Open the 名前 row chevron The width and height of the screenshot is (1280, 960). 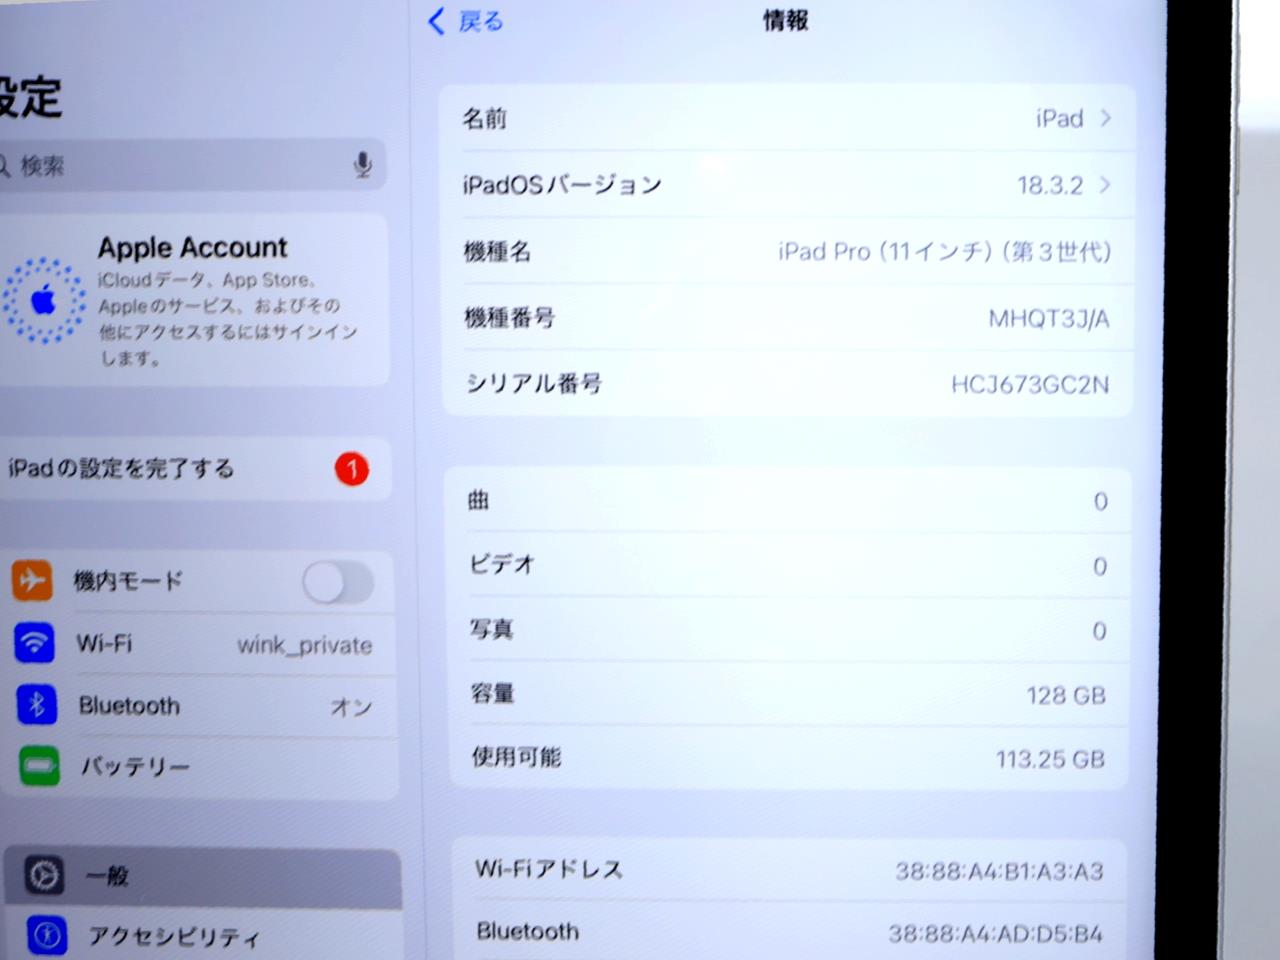[1106, 118]
